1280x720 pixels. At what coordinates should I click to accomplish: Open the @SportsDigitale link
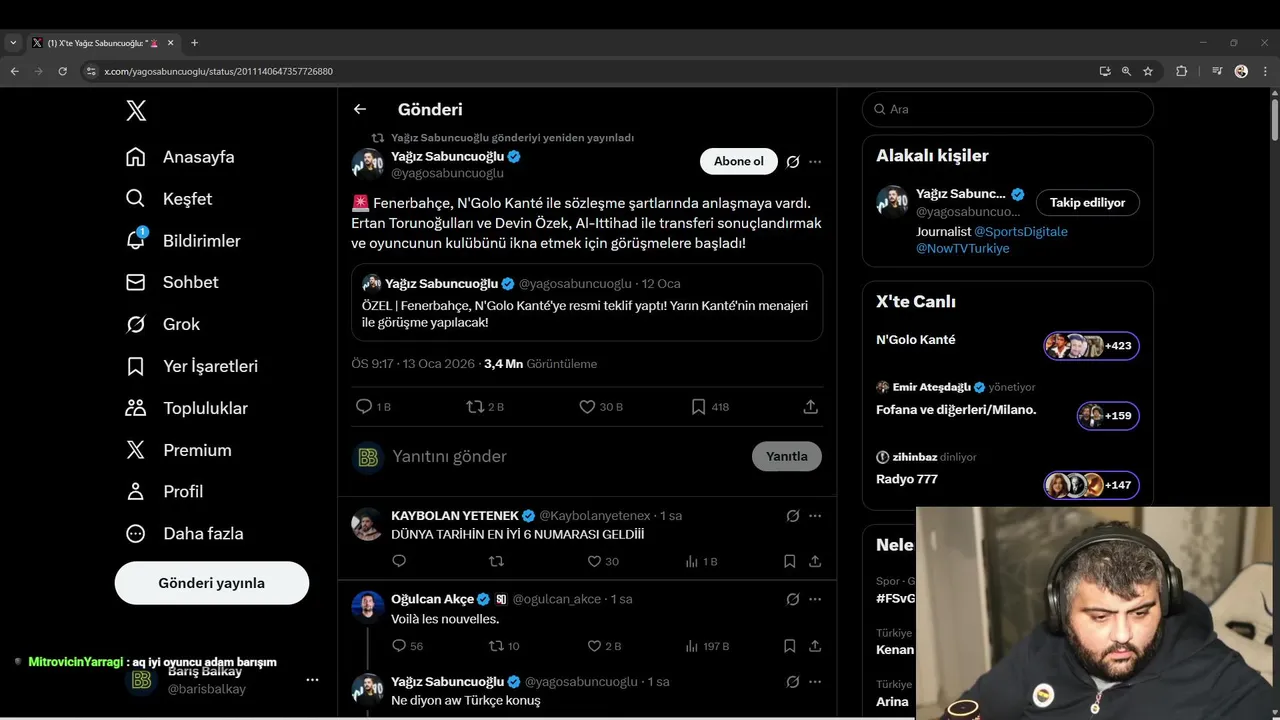pyautogui.click(x=1021, y=232)
